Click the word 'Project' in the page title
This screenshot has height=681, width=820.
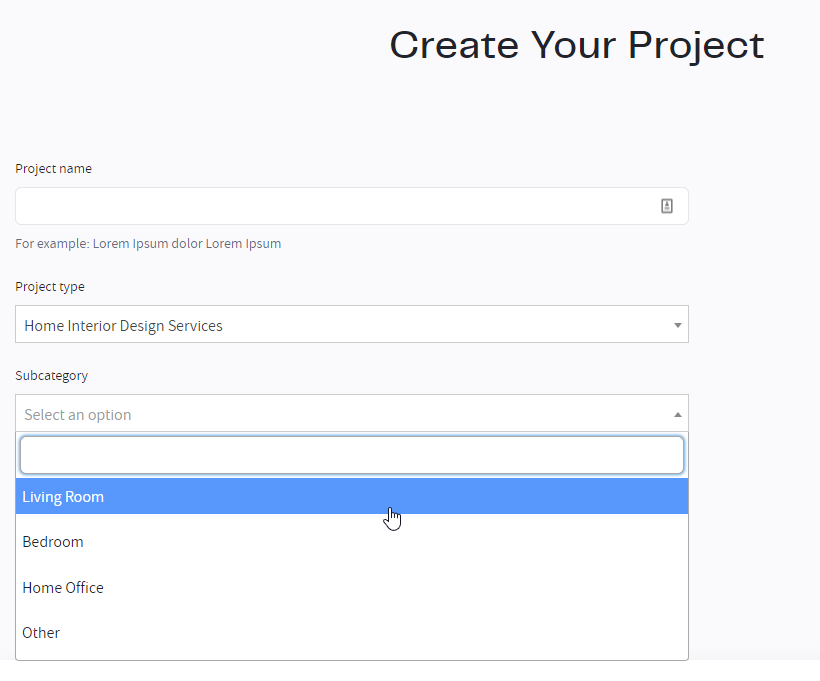point(696,47)
